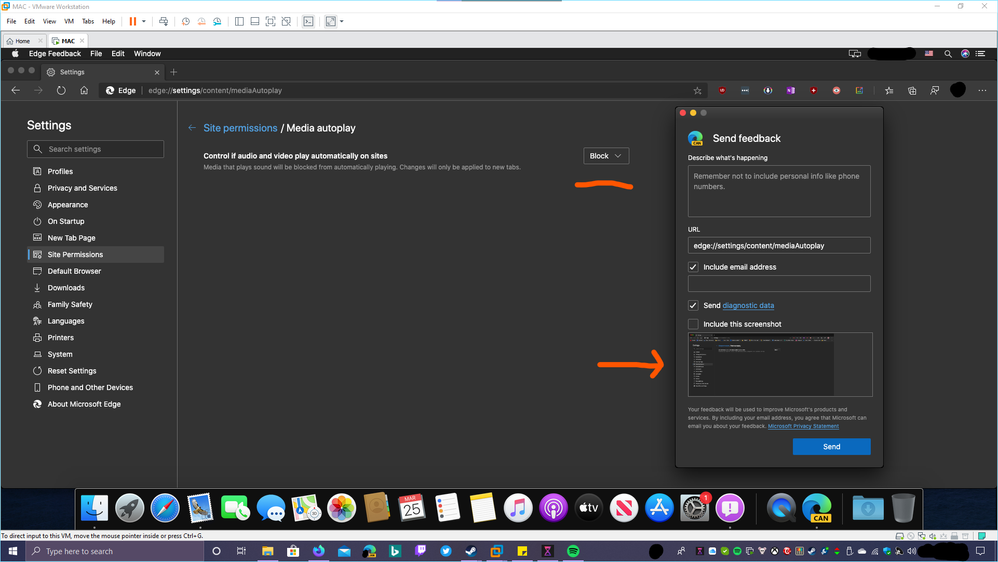Expand VMware view mode dropdown arrow
The image size is (998, 562).
pos(342,21)
